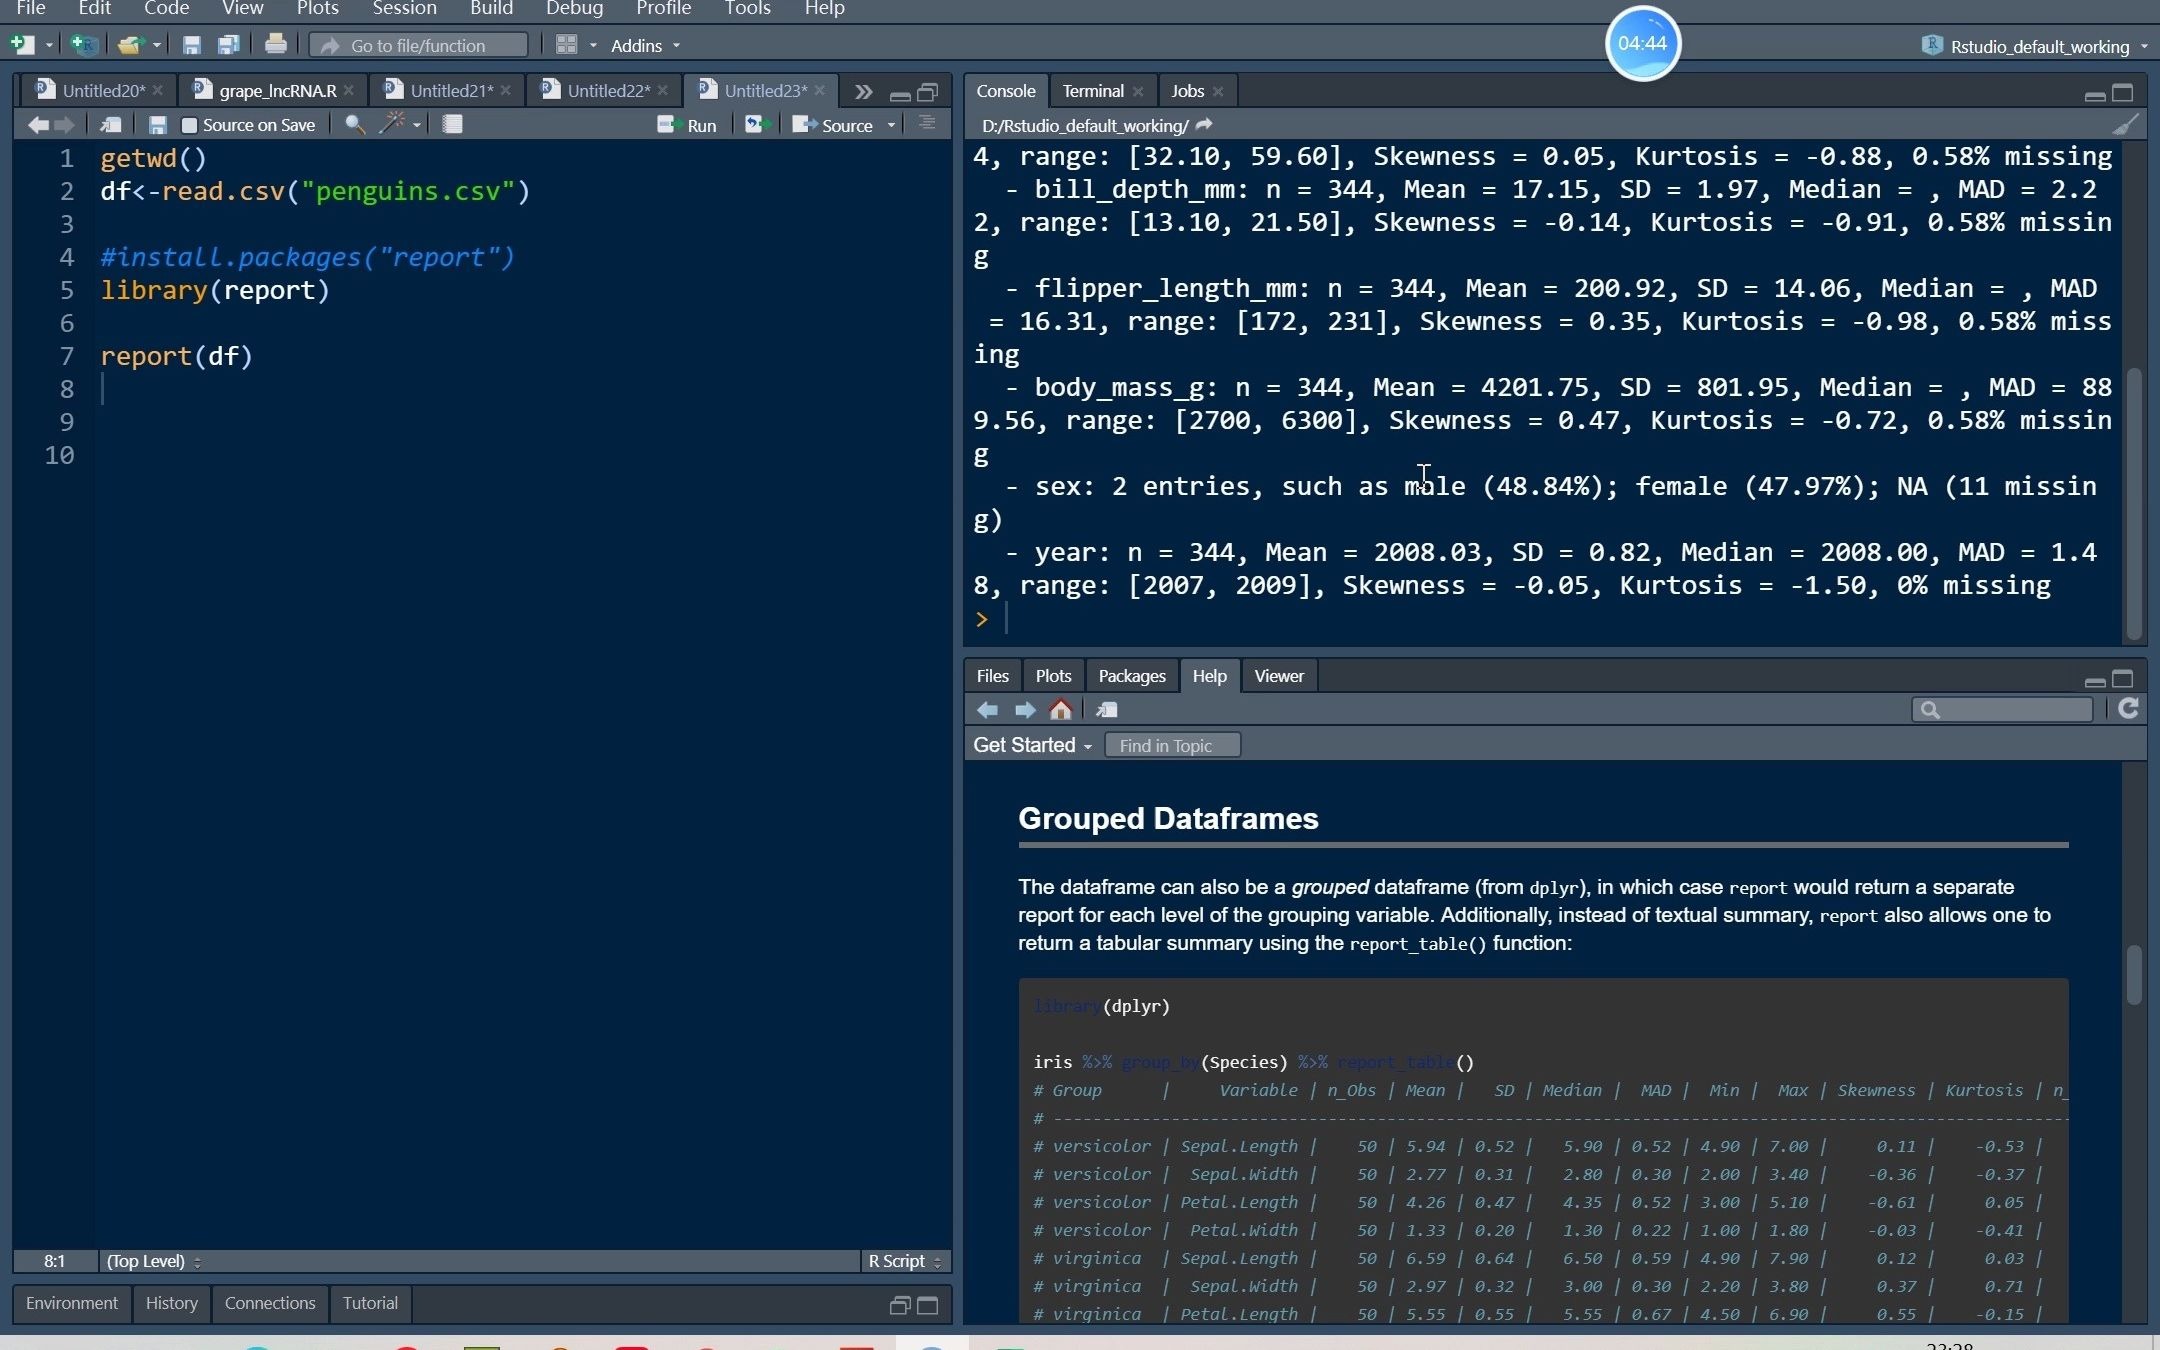Click the code tools magic wand icon
The height and width of the screenshot is (1350, 2160).
click(392, 124)
